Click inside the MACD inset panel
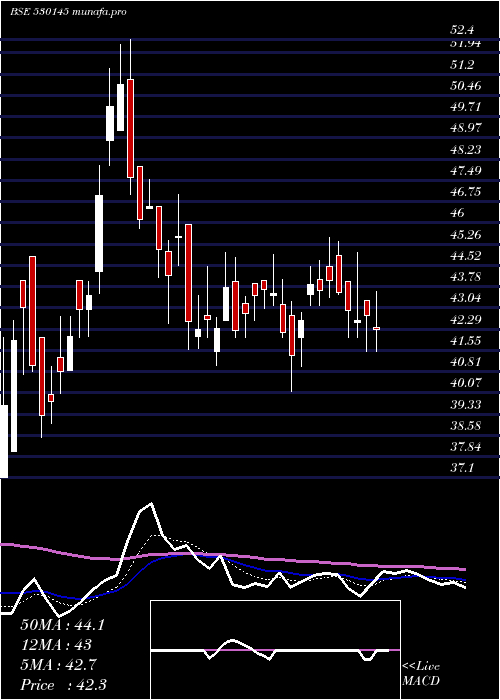Screen dimensions: 500x700 click(275, 650)
